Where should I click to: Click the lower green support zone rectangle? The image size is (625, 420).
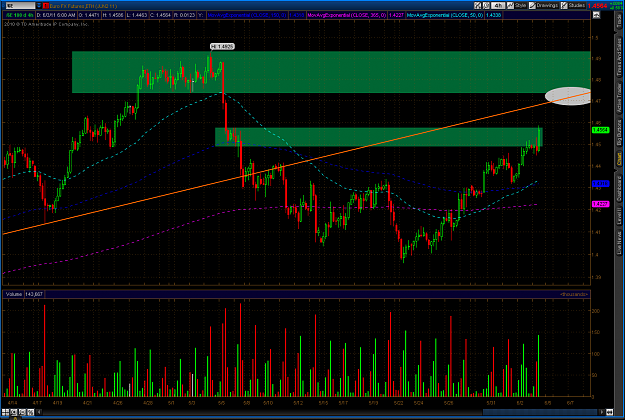tap(379, 137)
